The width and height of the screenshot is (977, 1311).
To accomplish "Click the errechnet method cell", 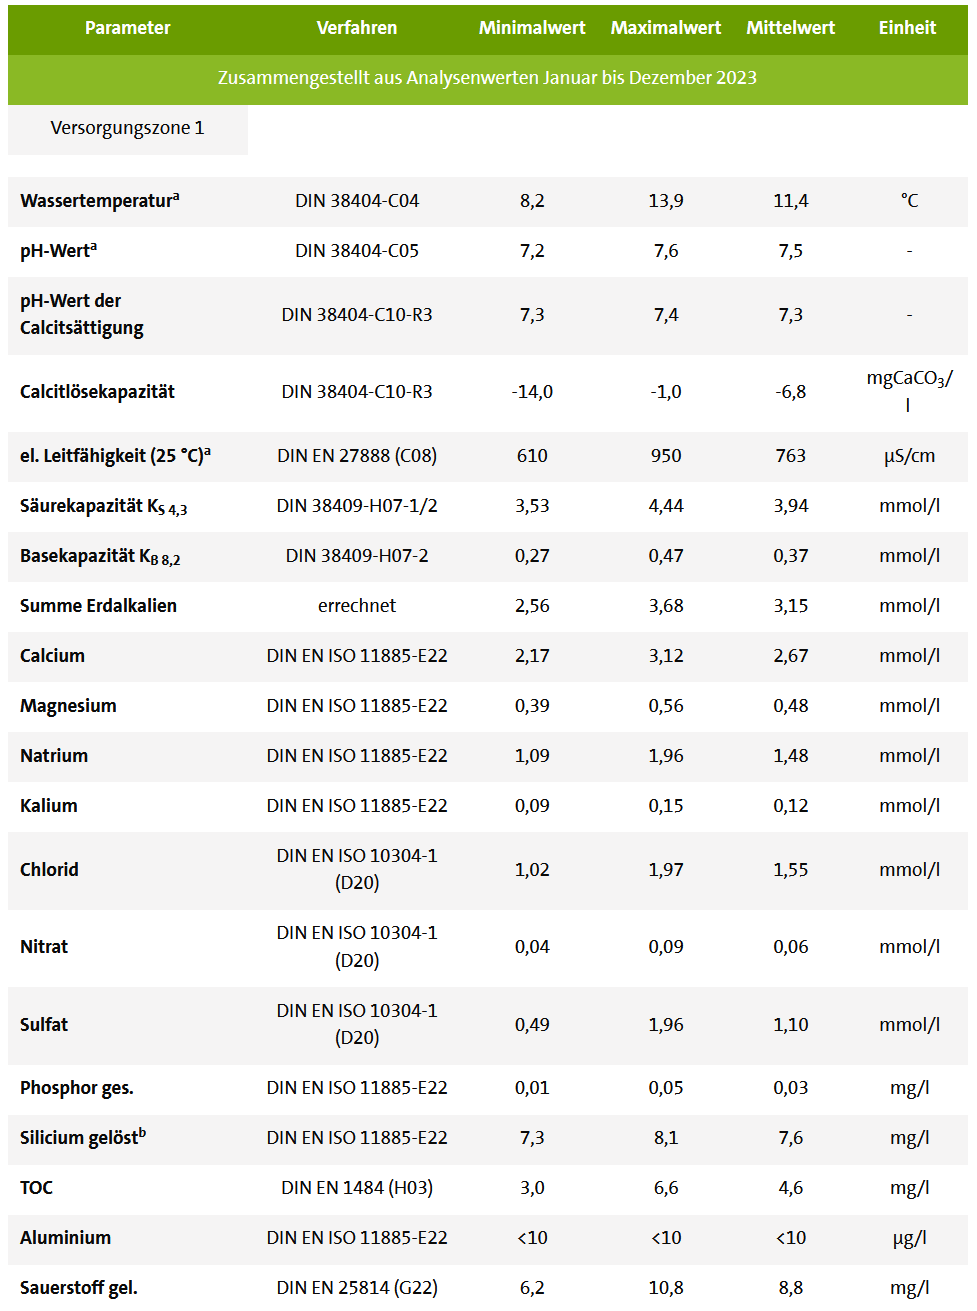I will tap(357, 606).
